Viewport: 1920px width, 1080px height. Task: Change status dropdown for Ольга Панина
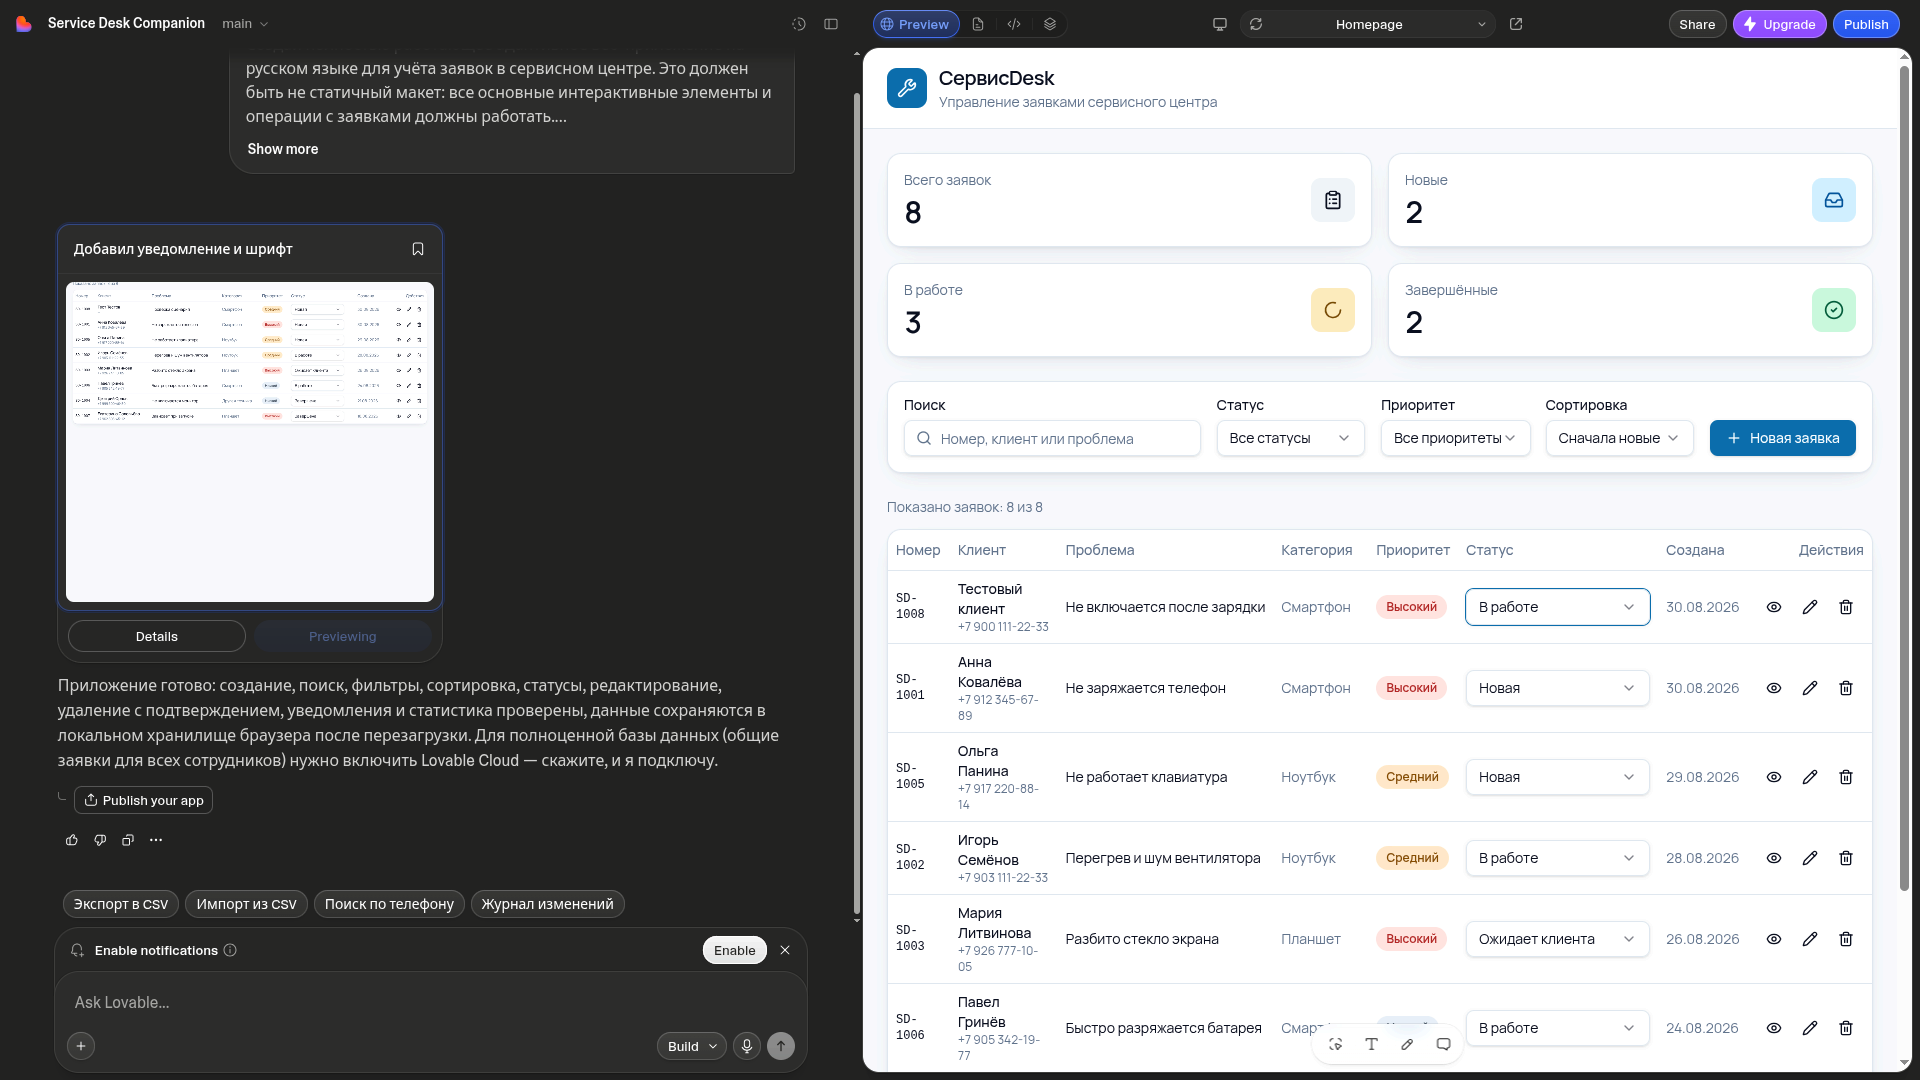point(1557,777)
